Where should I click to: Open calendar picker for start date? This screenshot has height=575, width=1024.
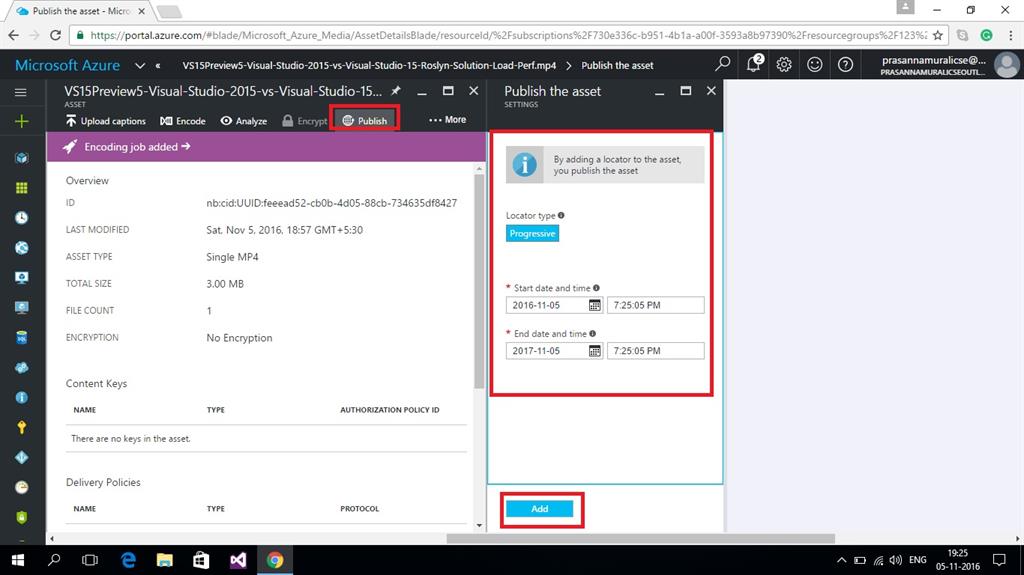[x=594, y=305]
